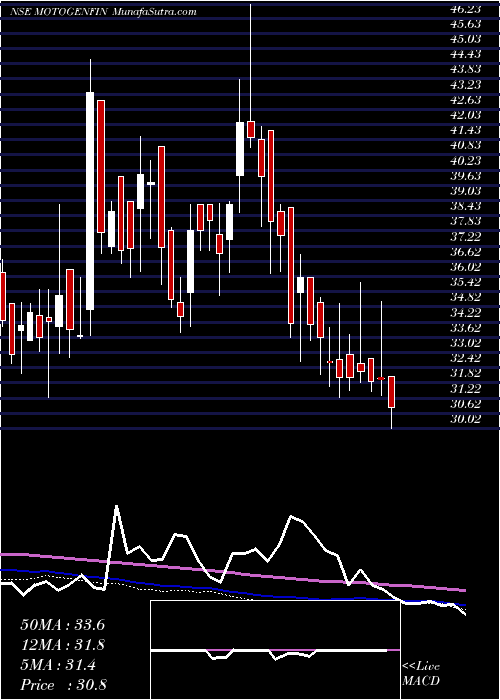
Task: Click the NSE MOTOGENFIN chart title
Action: click(x=58, y=12)
